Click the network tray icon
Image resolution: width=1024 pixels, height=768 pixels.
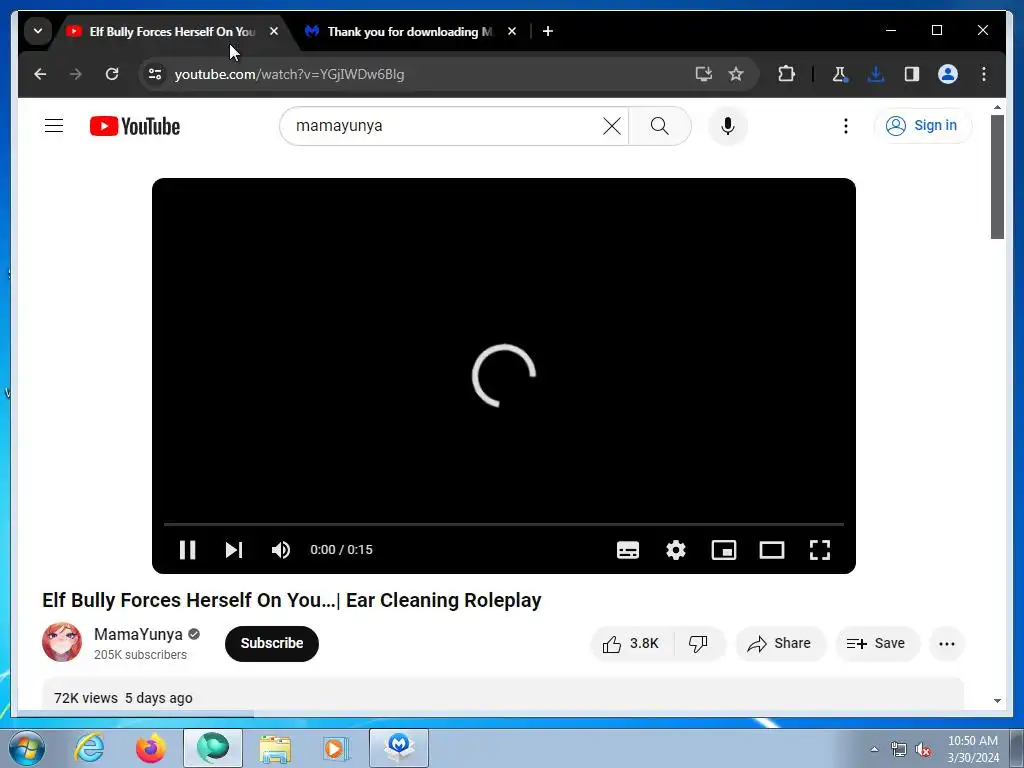[x=899, y=750]
